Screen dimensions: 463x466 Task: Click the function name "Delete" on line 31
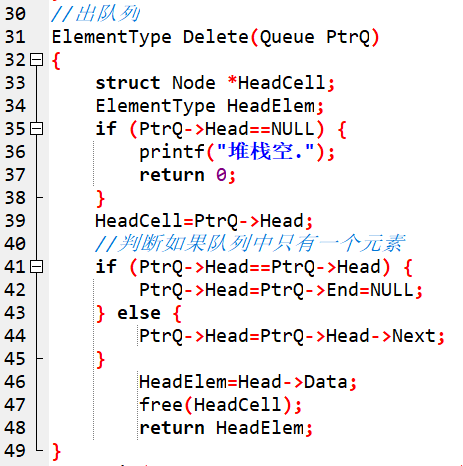pyautogui.click(x=216, y=37)
